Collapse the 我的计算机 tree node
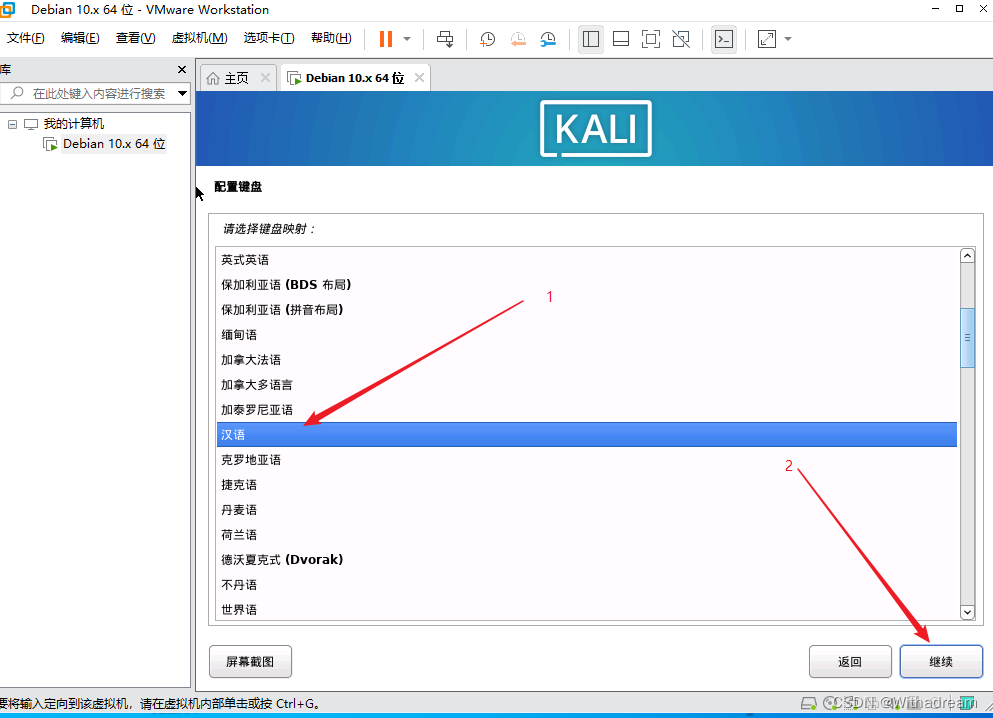Image resolution: width=993 pixels, height=718 pixels. pyautogui.click(x=12, y=124)
